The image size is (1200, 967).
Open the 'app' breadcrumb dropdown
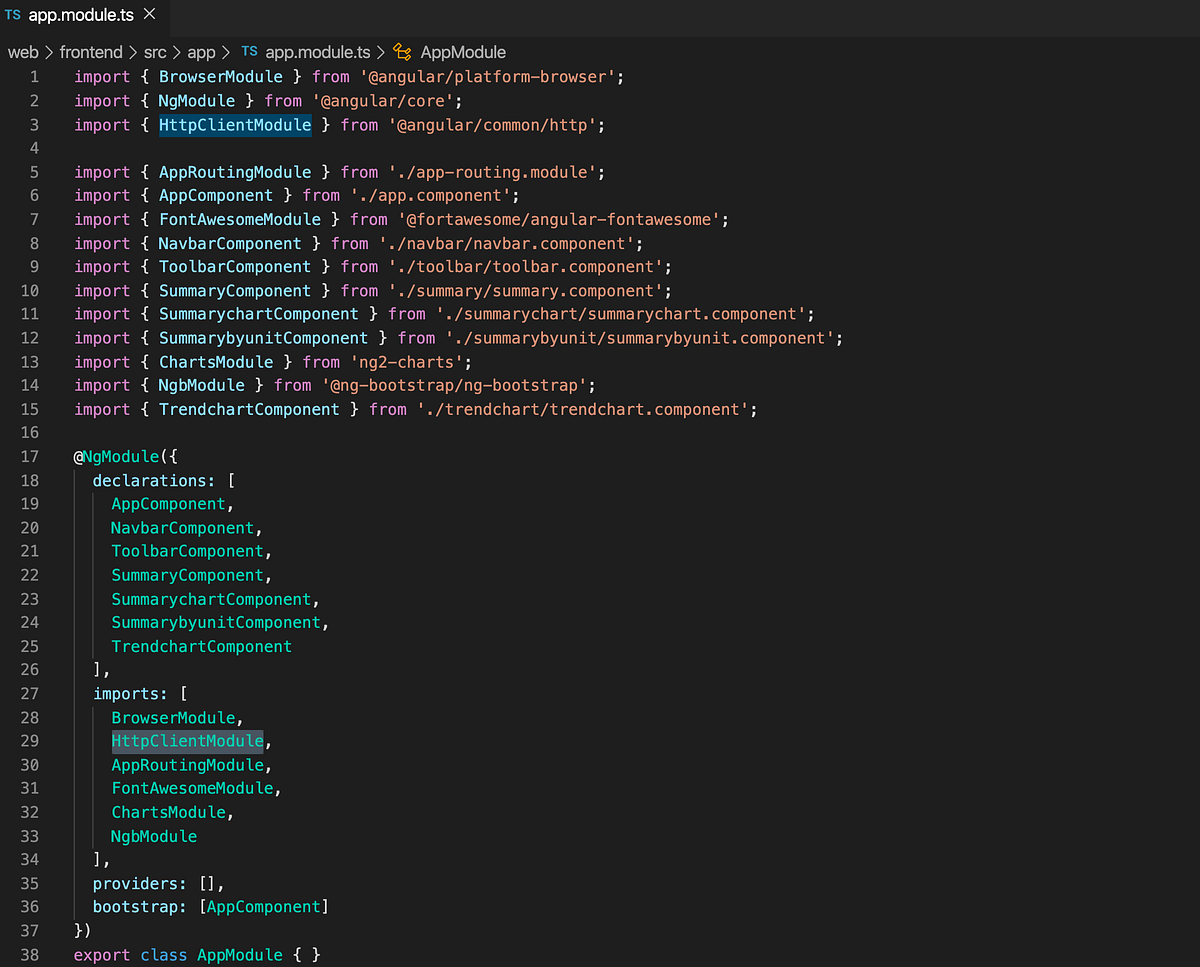click(x=202, y=51)
